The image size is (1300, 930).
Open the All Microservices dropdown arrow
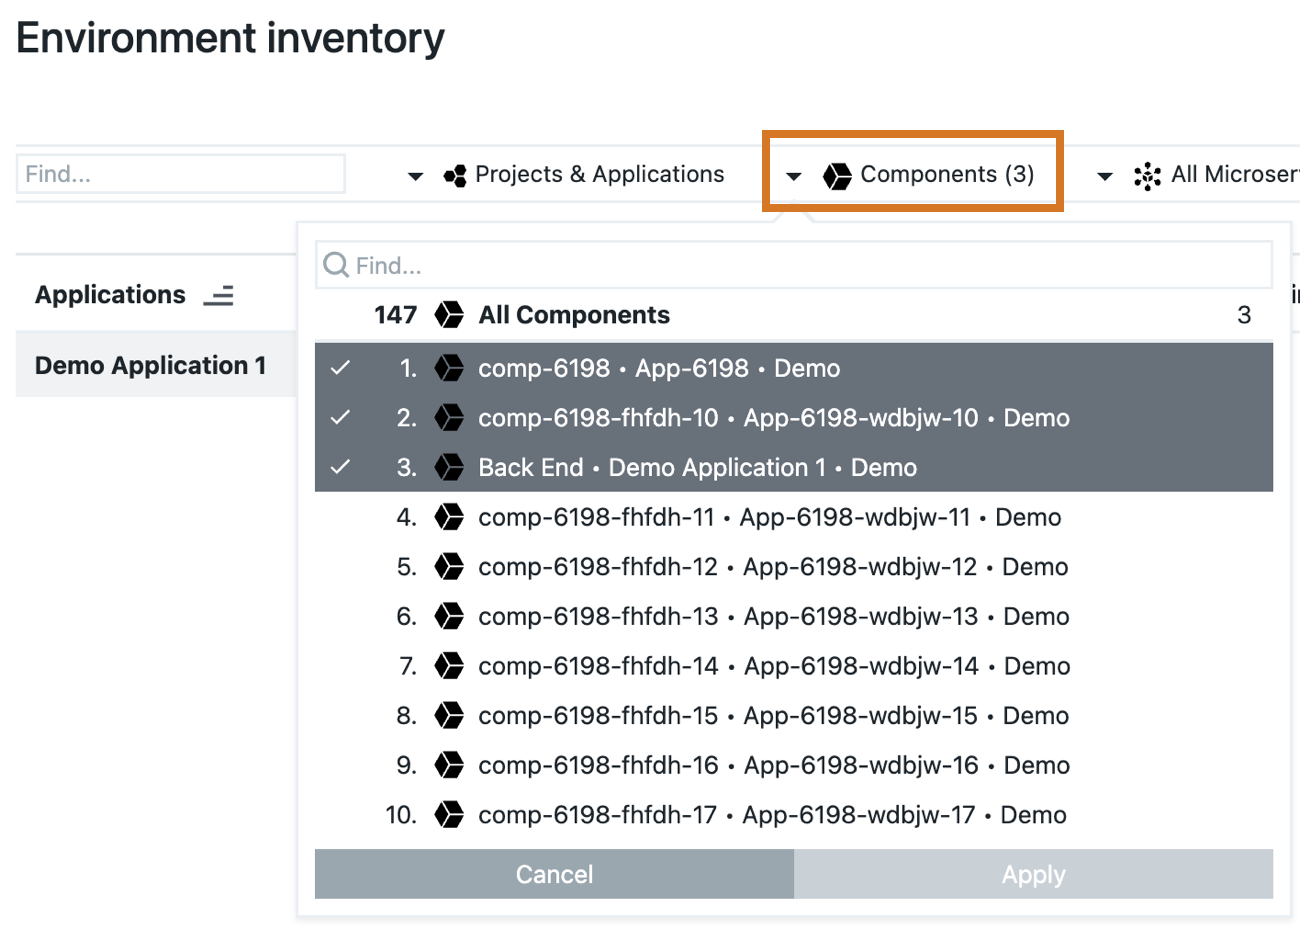[1105, 177]
